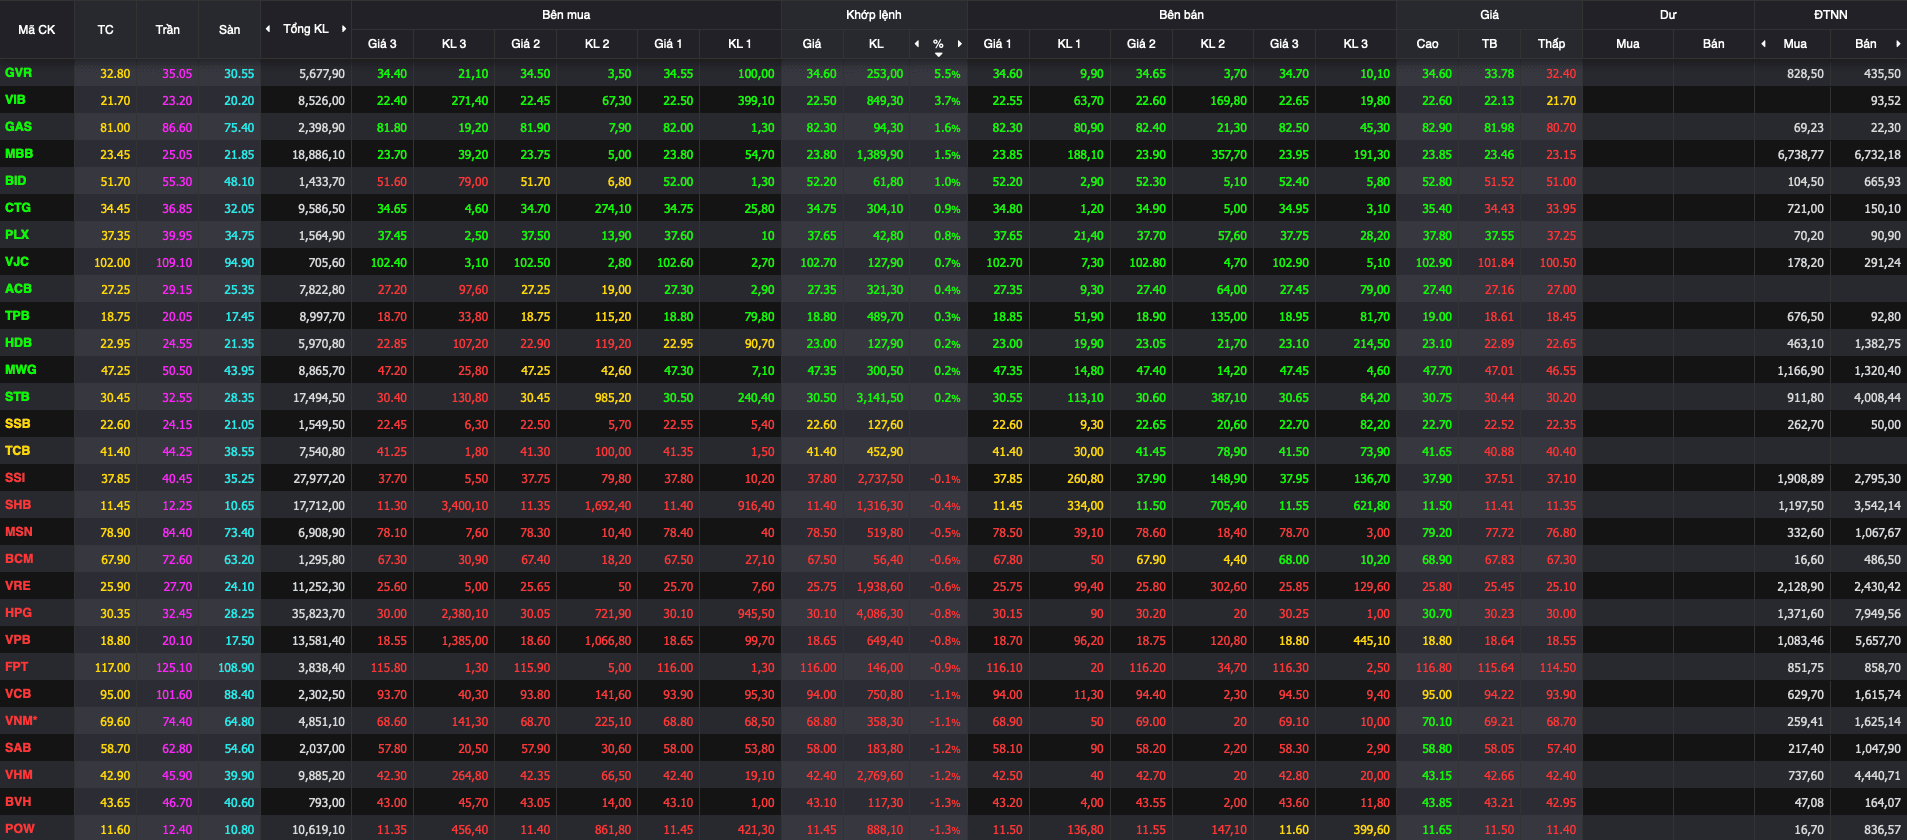The width and height of the screenshot is (1907, 840).
Task: Click KL 1 header under Bên bán
Action: pos(1070,44)
